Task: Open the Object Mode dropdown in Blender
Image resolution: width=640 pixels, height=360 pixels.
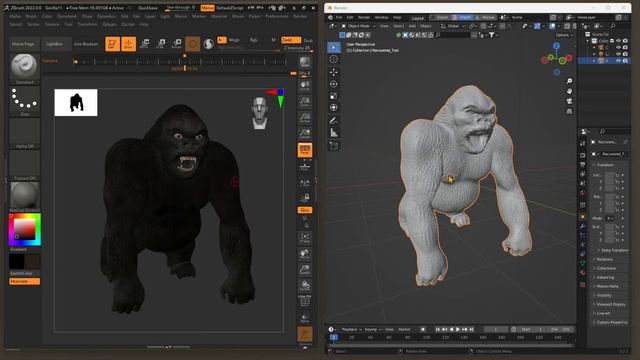Action: 358,26
